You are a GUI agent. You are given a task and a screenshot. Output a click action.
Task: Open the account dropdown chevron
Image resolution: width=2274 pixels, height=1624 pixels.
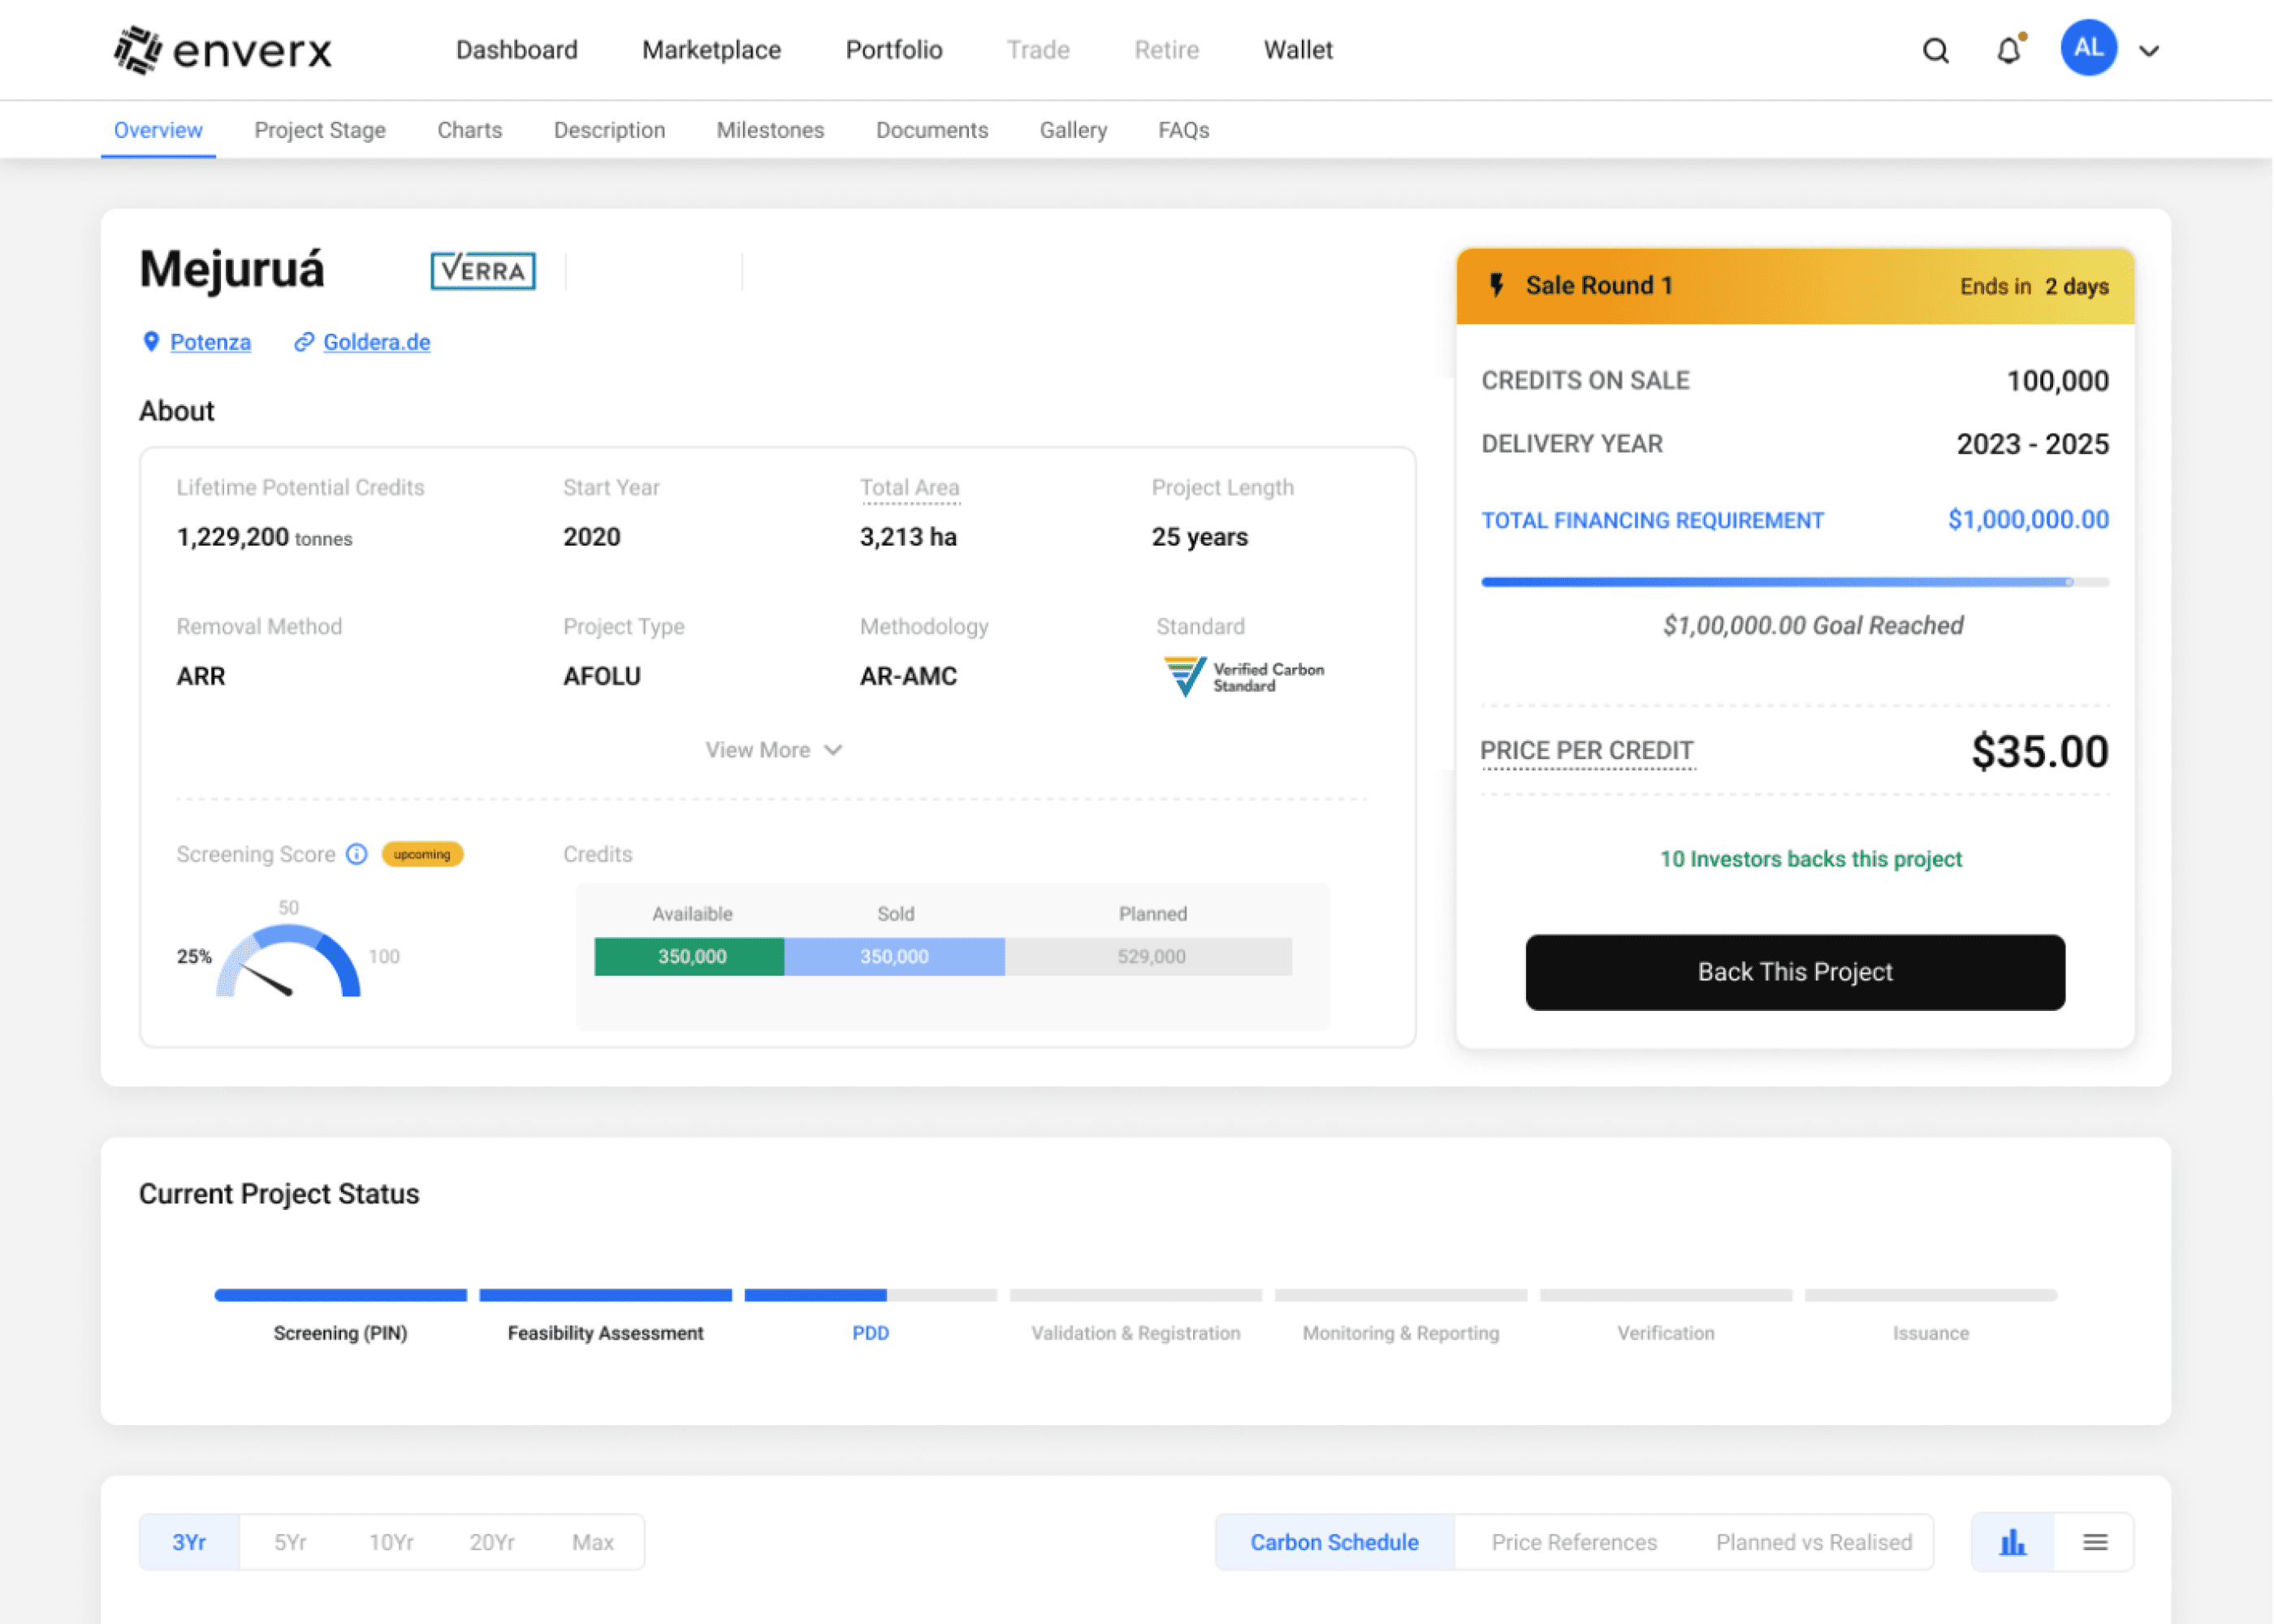coord(2149,51)
